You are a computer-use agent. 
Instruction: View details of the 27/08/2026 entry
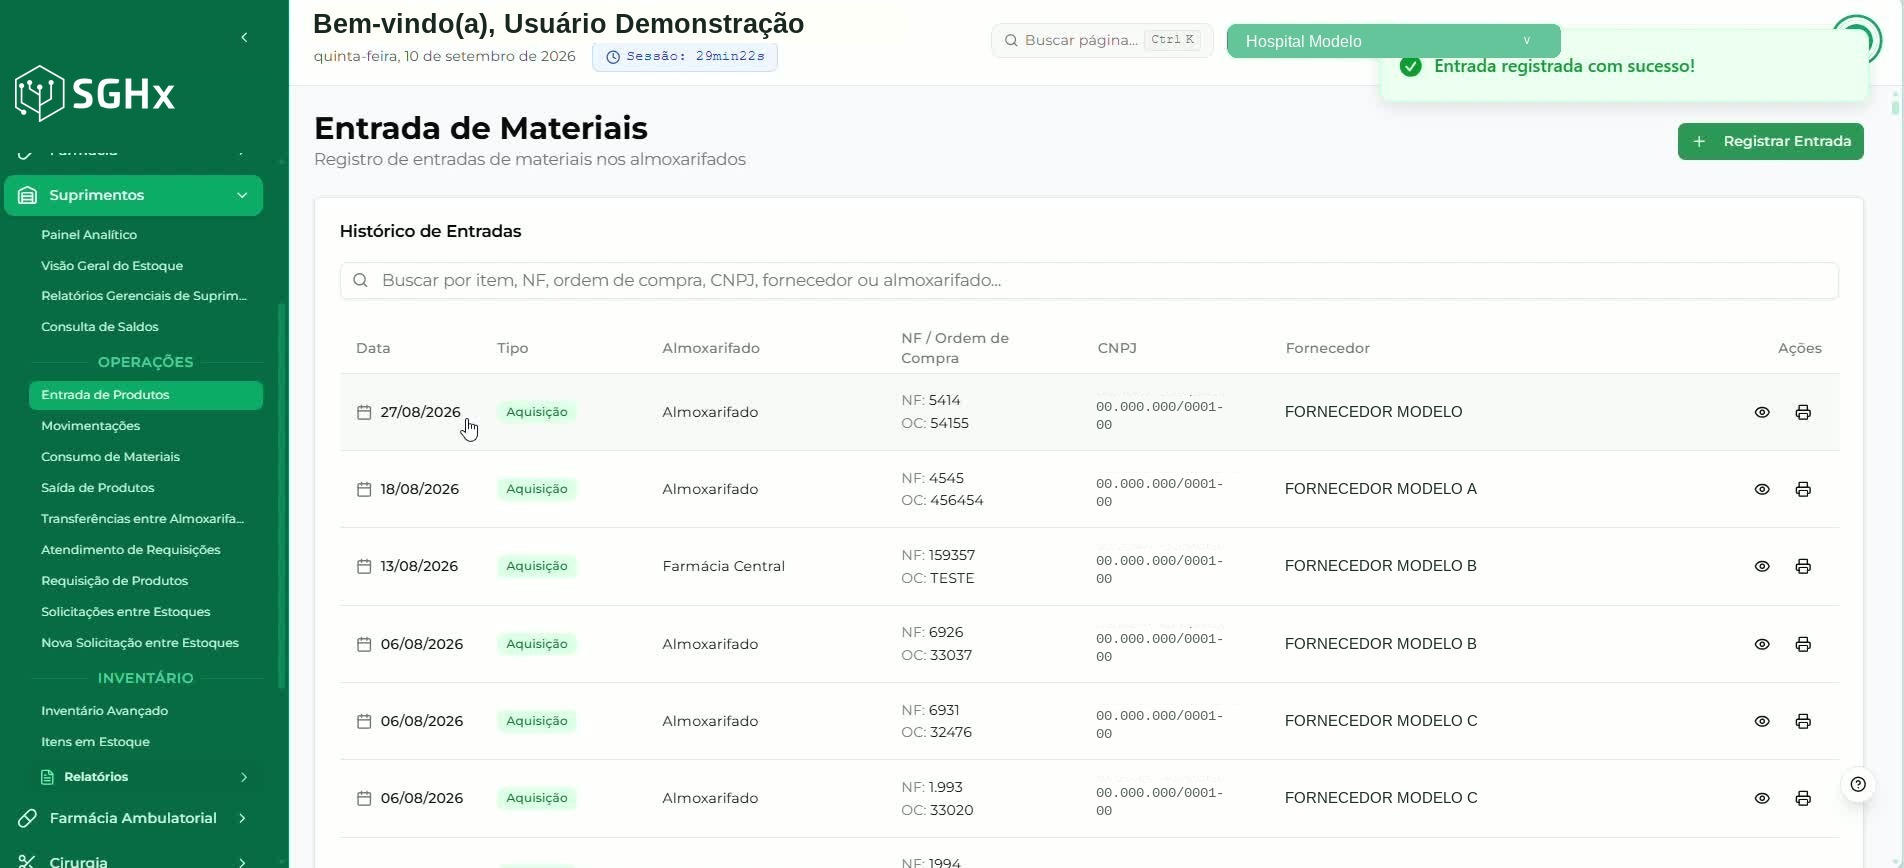point(1762,412)
